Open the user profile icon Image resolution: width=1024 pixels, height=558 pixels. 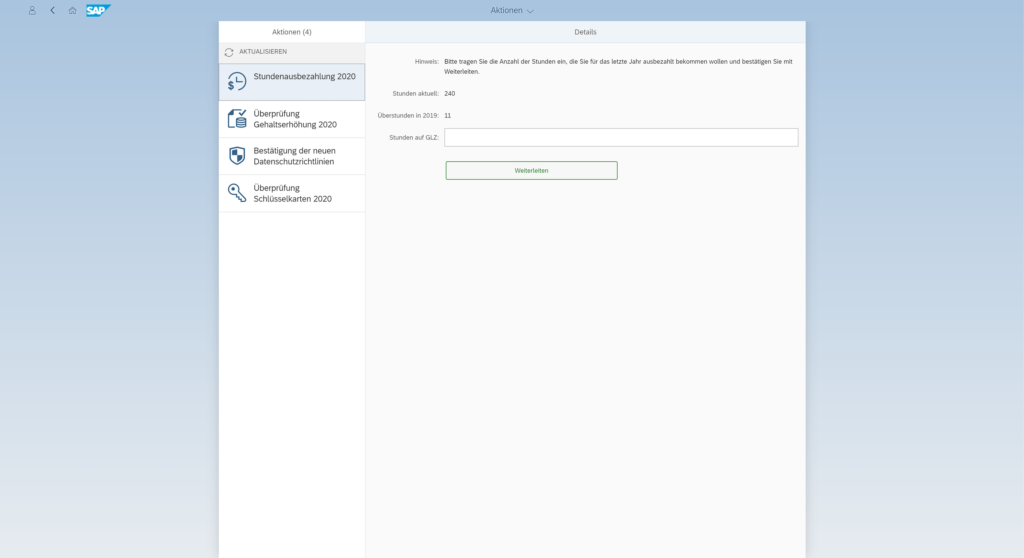[32, 10]
